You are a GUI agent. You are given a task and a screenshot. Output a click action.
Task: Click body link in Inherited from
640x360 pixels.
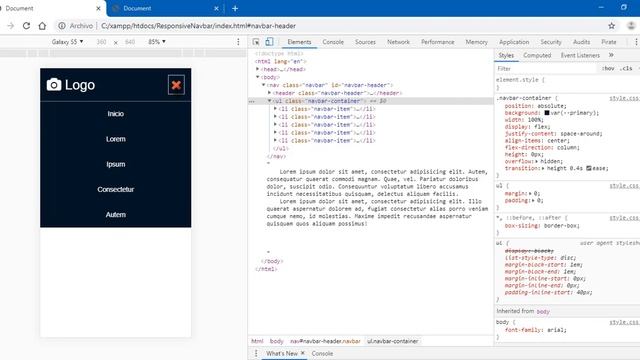click(x=543, y=311)
